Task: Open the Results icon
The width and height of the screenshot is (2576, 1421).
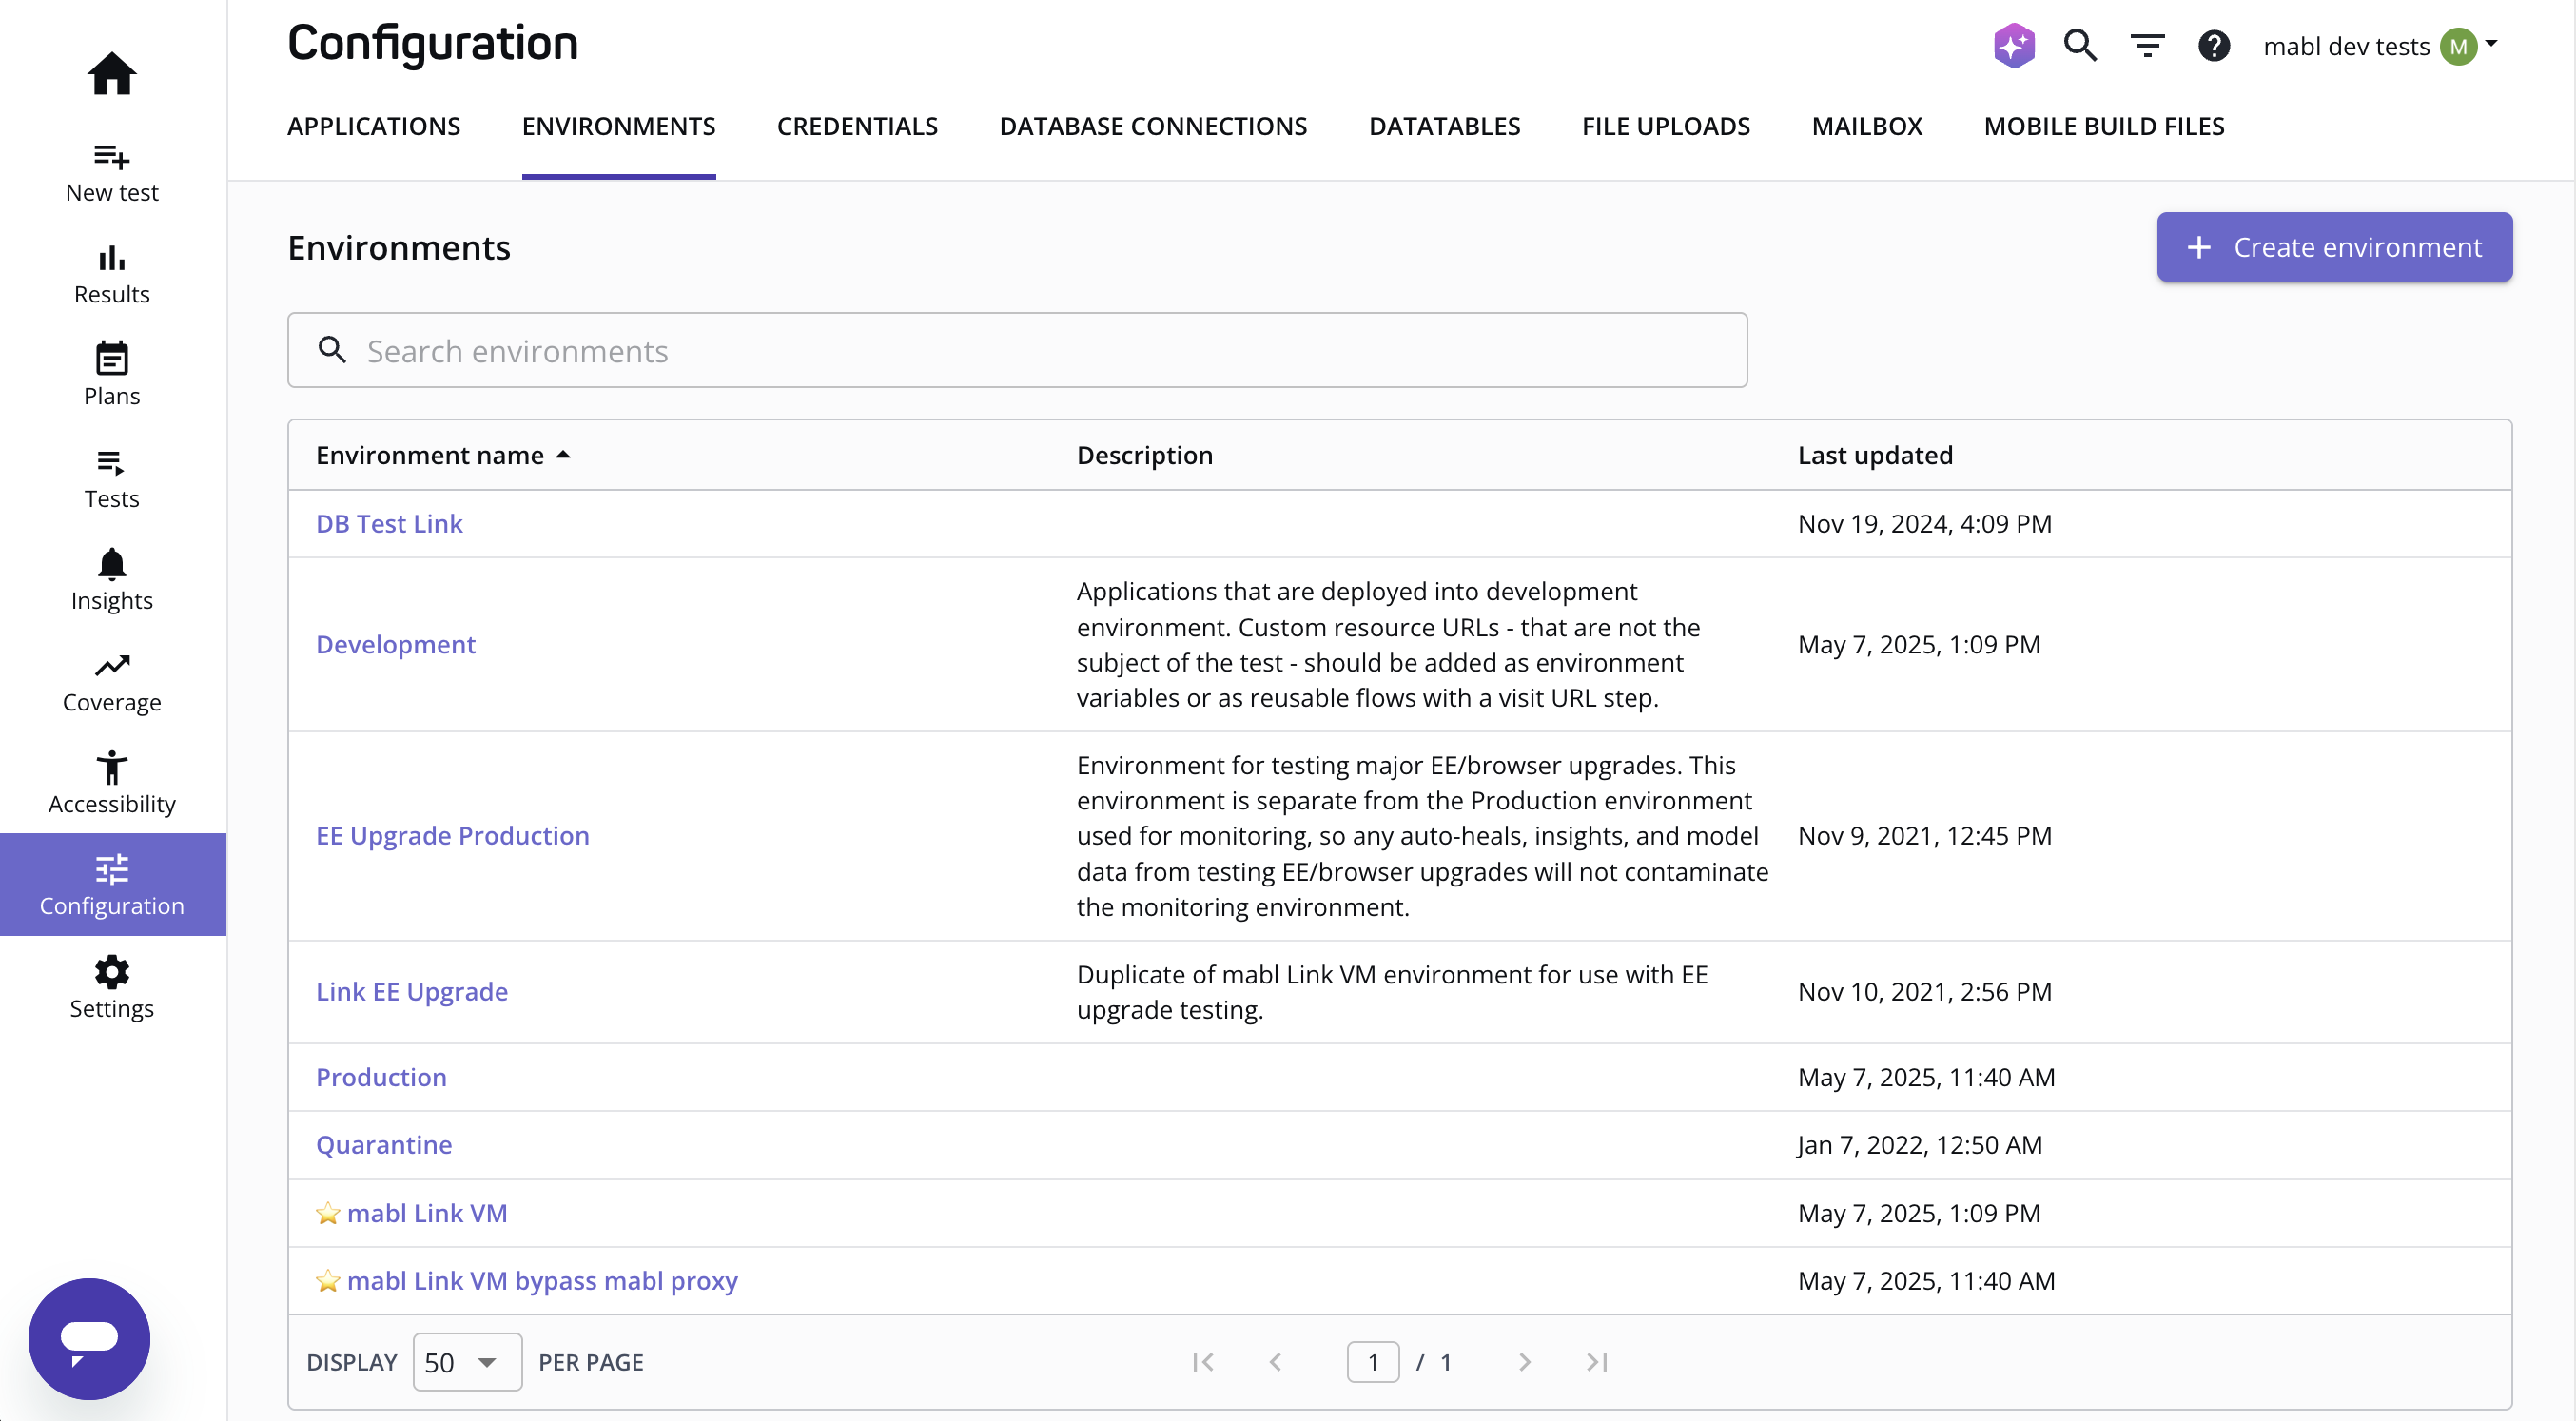Action: [111, 261]
